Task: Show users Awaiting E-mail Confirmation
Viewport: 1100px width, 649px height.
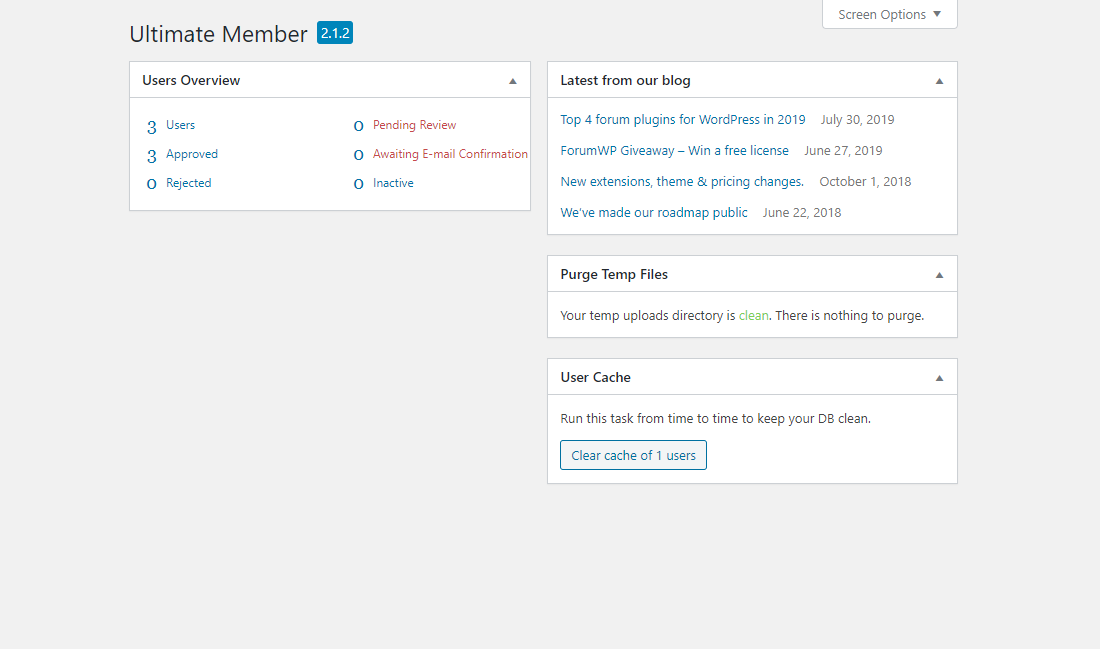Action: 450,154
